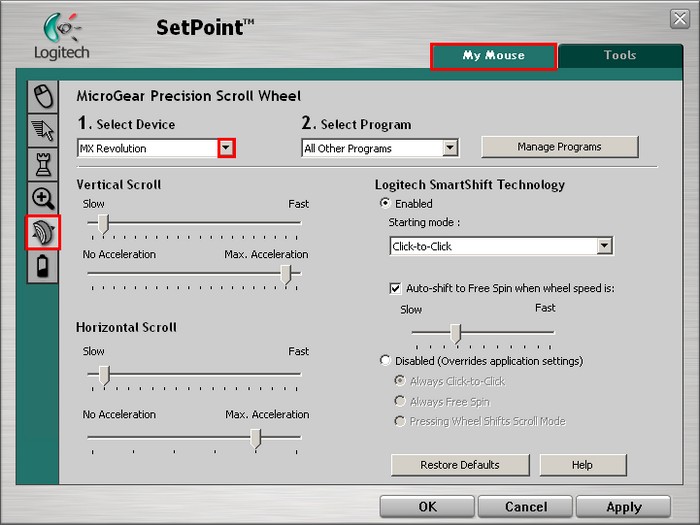Click the Logitech SmartShift Technology heading
The image size is (700, 525).
[470, 185]
